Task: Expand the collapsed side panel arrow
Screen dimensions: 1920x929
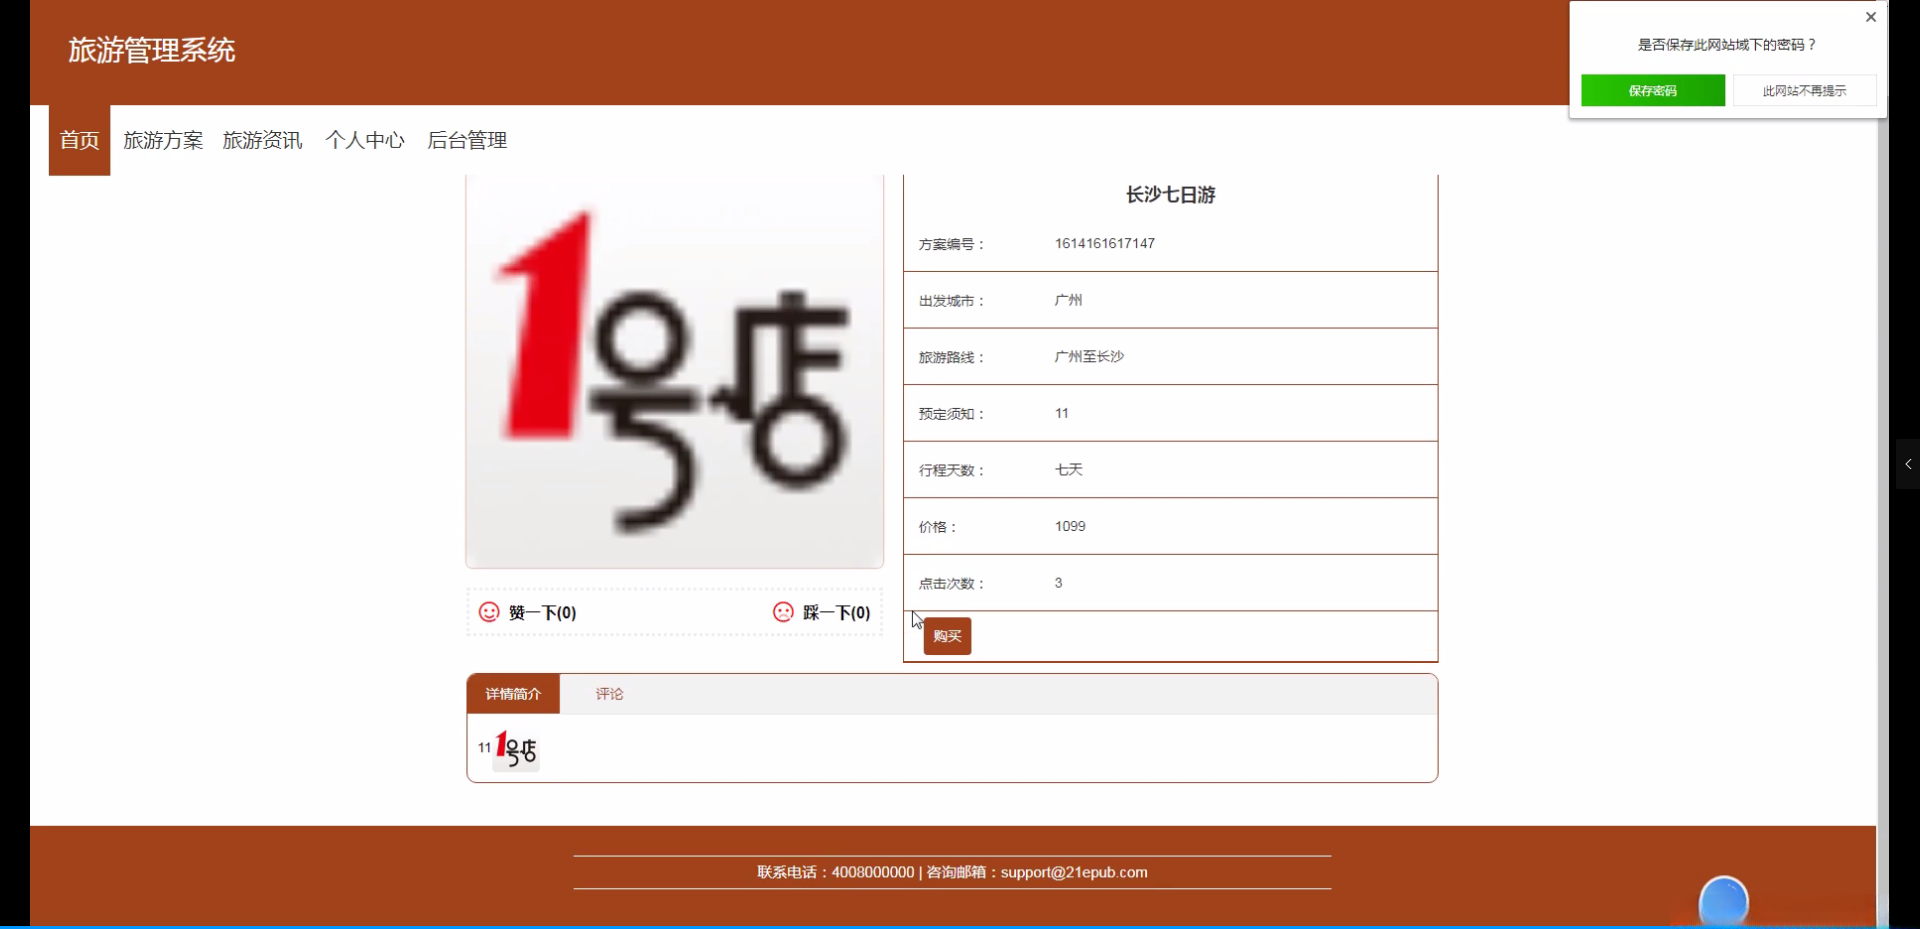Action: pos(1908,464)
